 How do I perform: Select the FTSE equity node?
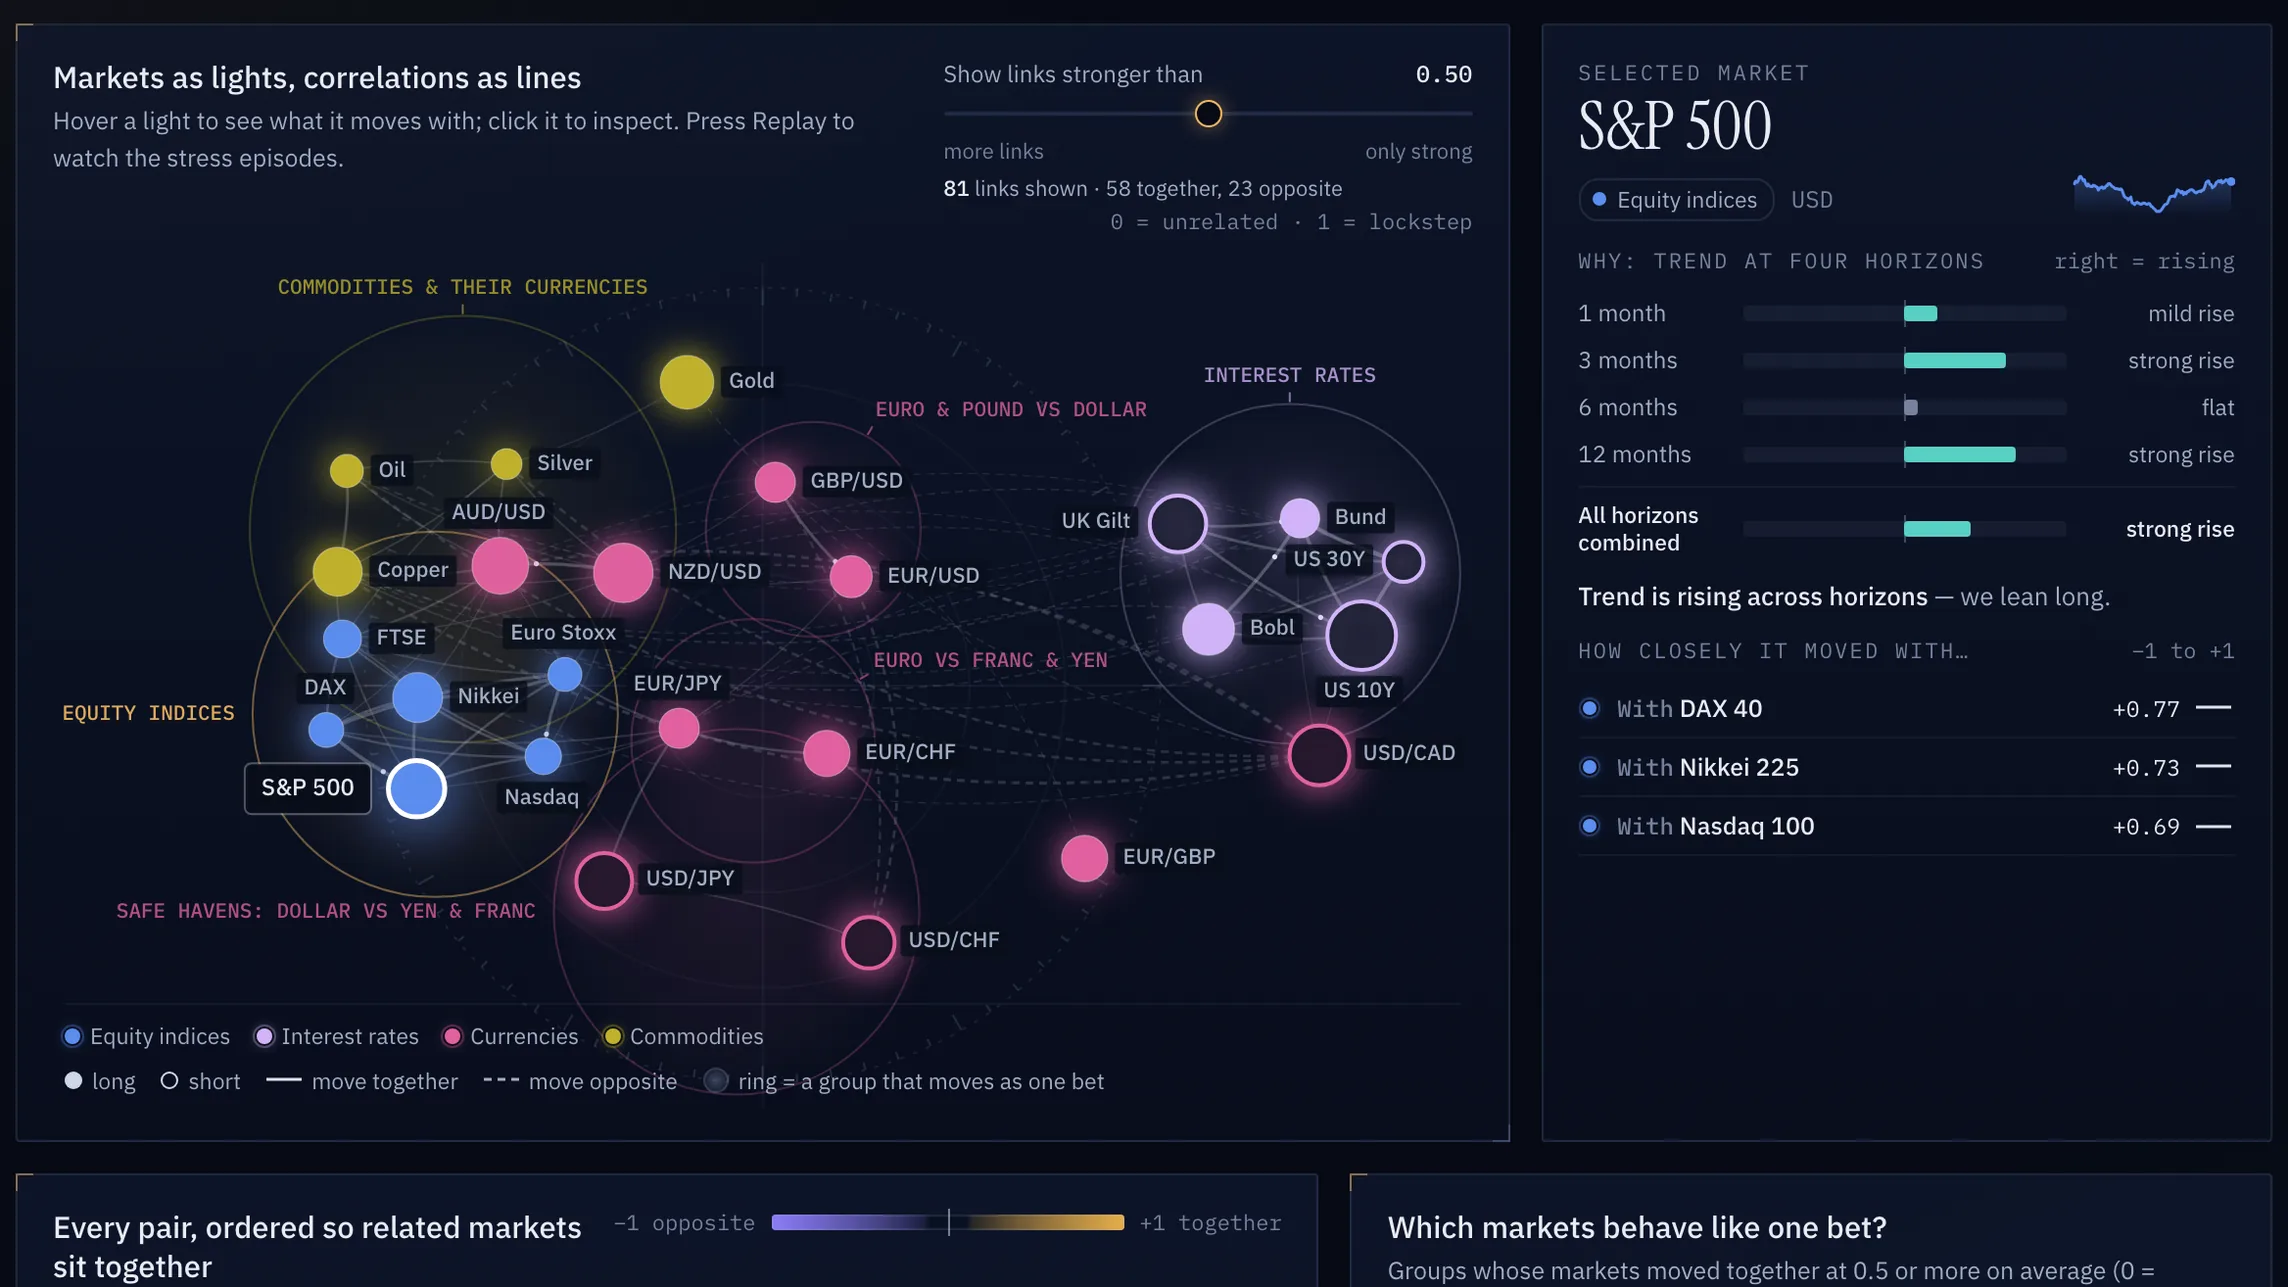[x=342, y=638]
